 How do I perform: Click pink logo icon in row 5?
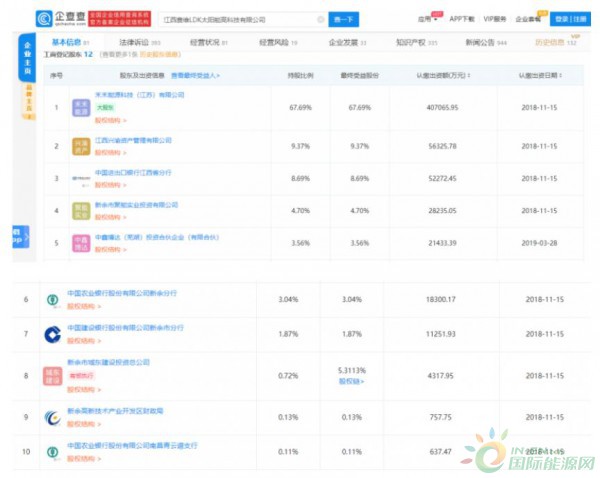[81, 243]
